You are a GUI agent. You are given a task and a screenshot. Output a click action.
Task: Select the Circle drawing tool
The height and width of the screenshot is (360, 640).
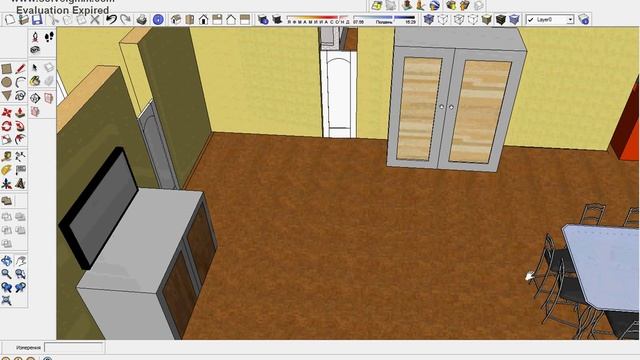pyautogui.click(x=7, y=82)
